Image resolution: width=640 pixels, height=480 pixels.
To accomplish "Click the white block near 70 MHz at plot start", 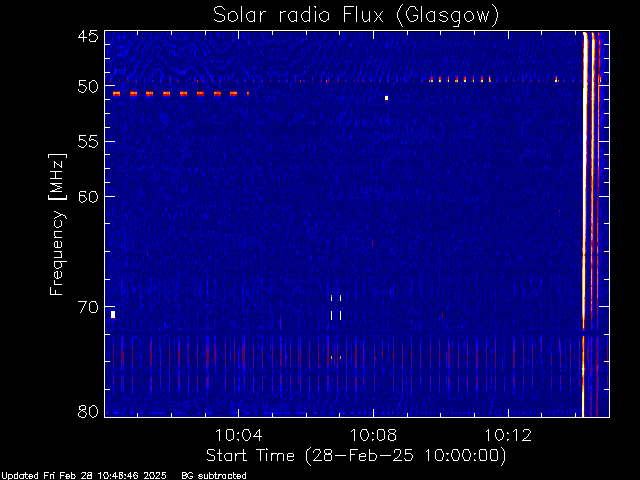I will click(113, 315).
